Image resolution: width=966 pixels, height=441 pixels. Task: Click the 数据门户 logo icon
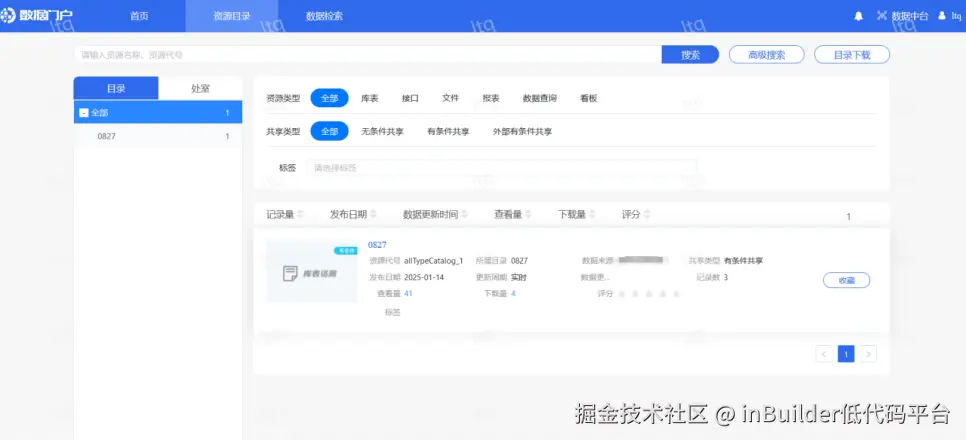(x=8, y=16)
